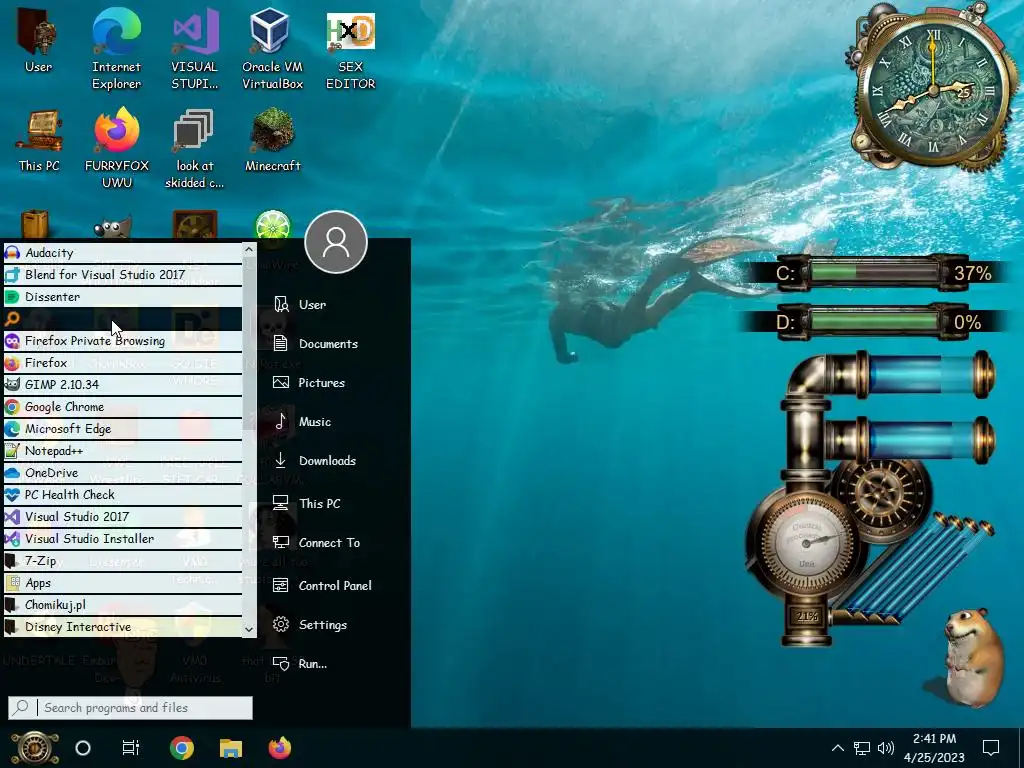Image resolution: width=1024 pixels, height=768 pixels.
Task: Open the 'look at skidded c...' desktop icon
Action: (x=194, y=148)
